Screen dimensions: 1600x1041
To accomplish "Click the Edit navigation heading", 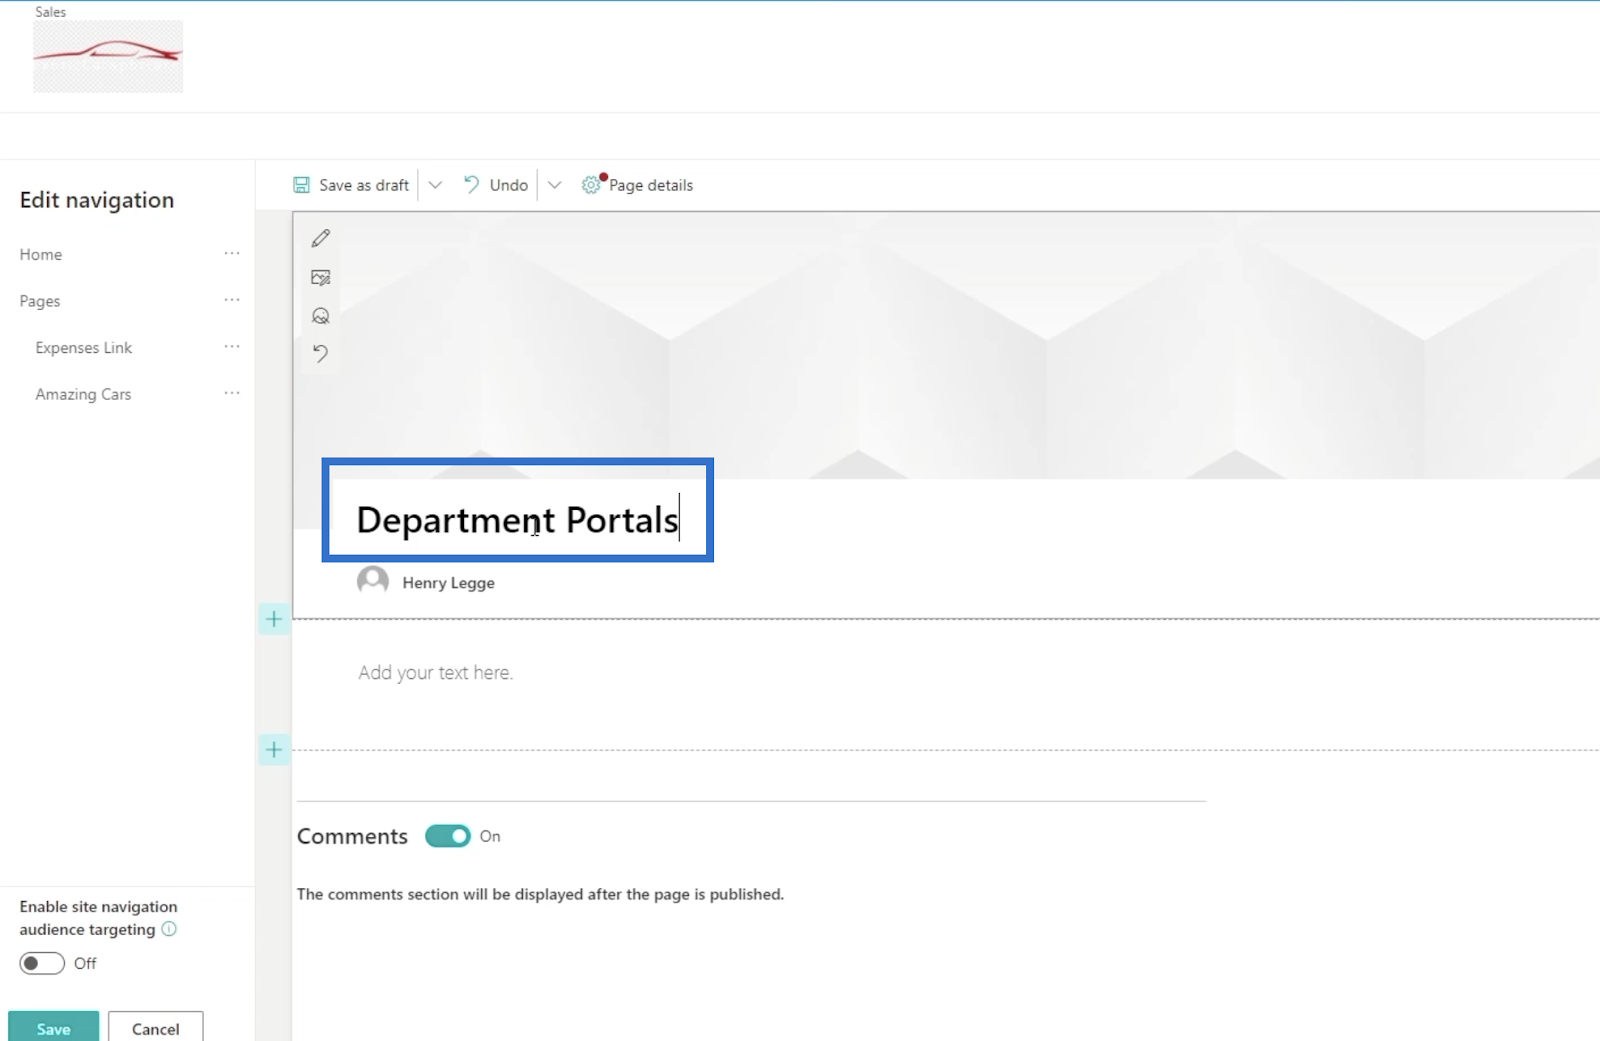I will click(x=97, y=200).
